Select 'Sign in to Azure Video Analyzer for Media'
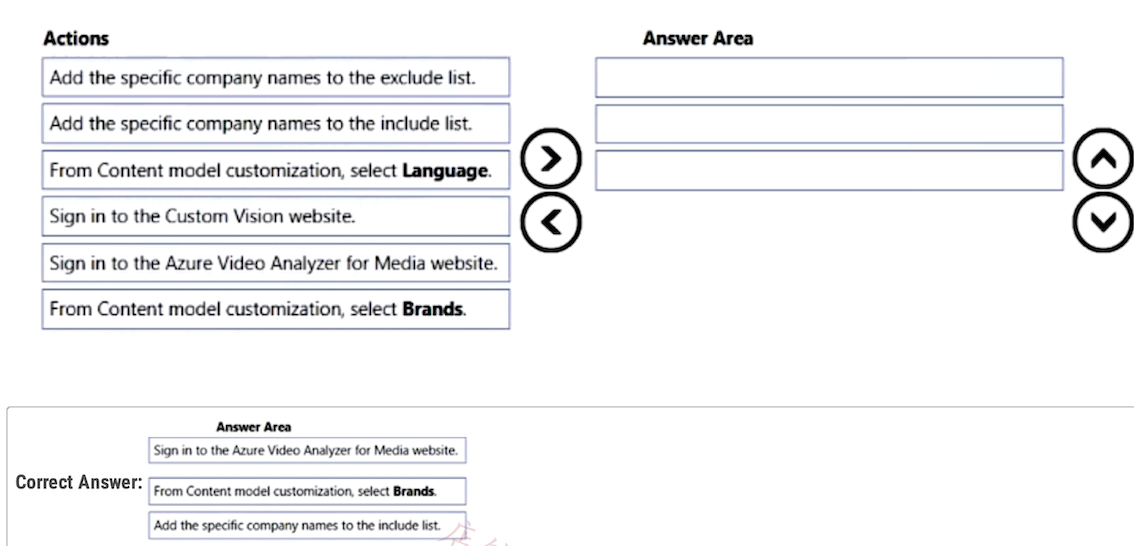Screen dimensions: 1134x546 (276, 263)
